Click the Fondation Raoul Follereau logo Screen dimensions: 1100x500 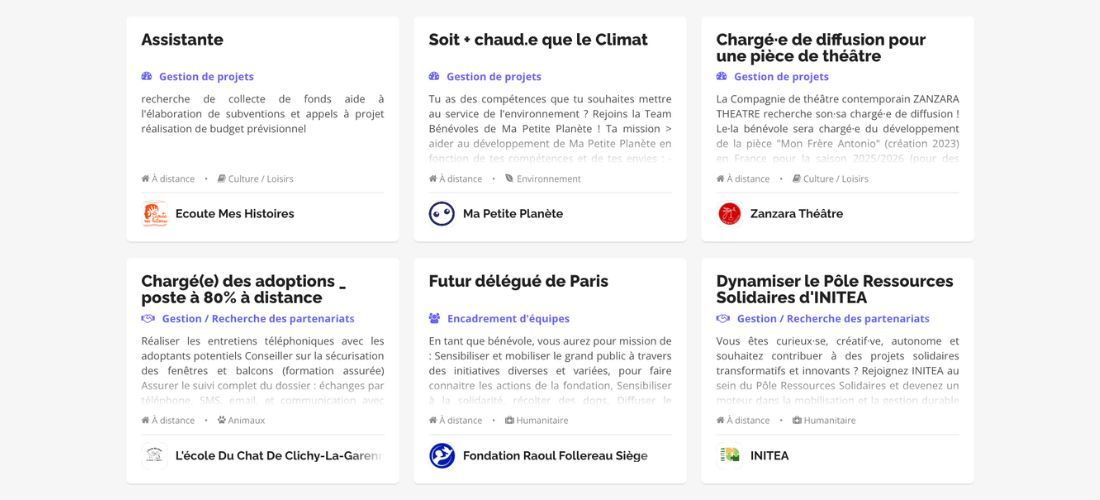click(442, 456)
